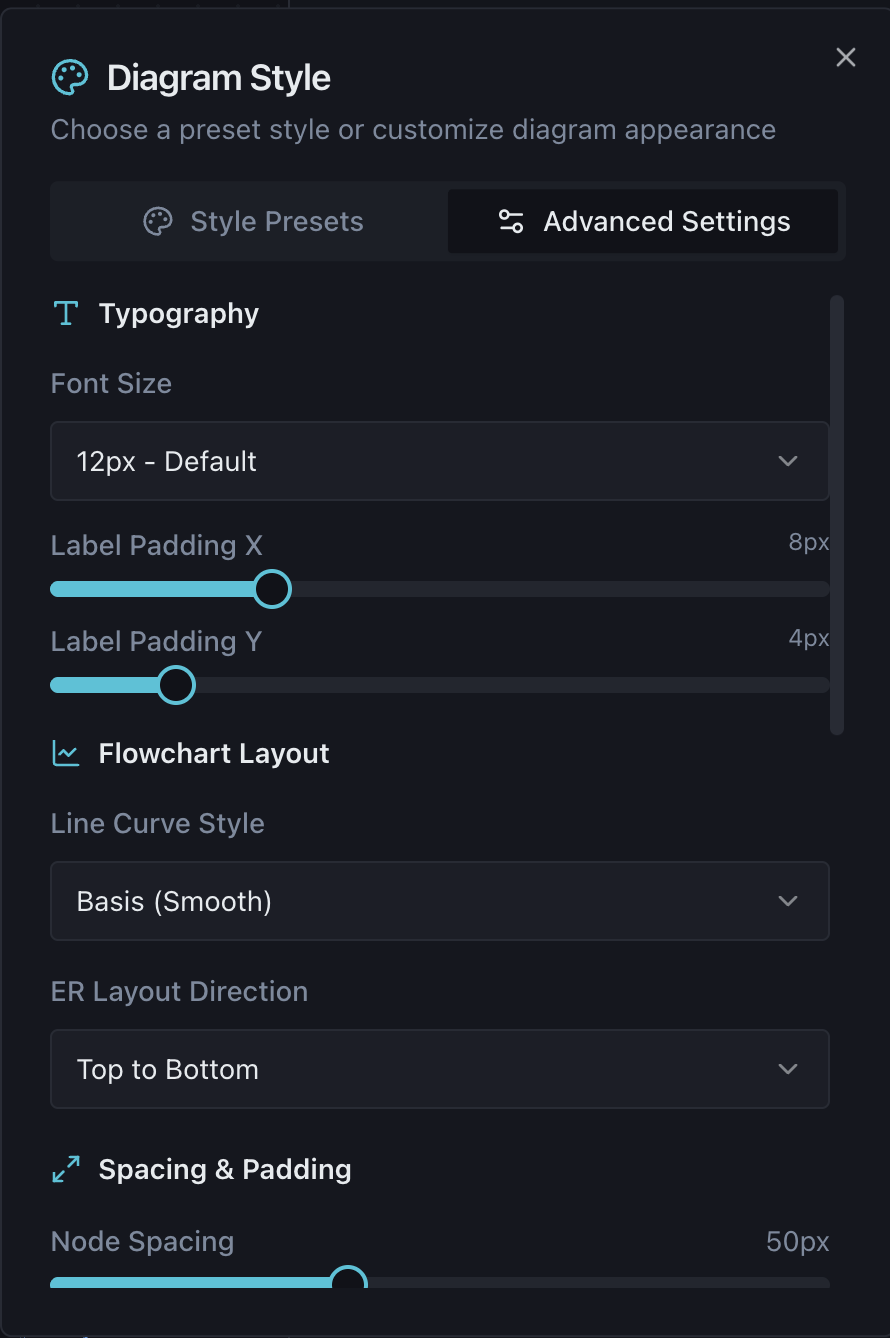Screen dimensions: 890x1338
Task: Click the palette icon on Style Presets tab
Action: (x=158, y=221)
